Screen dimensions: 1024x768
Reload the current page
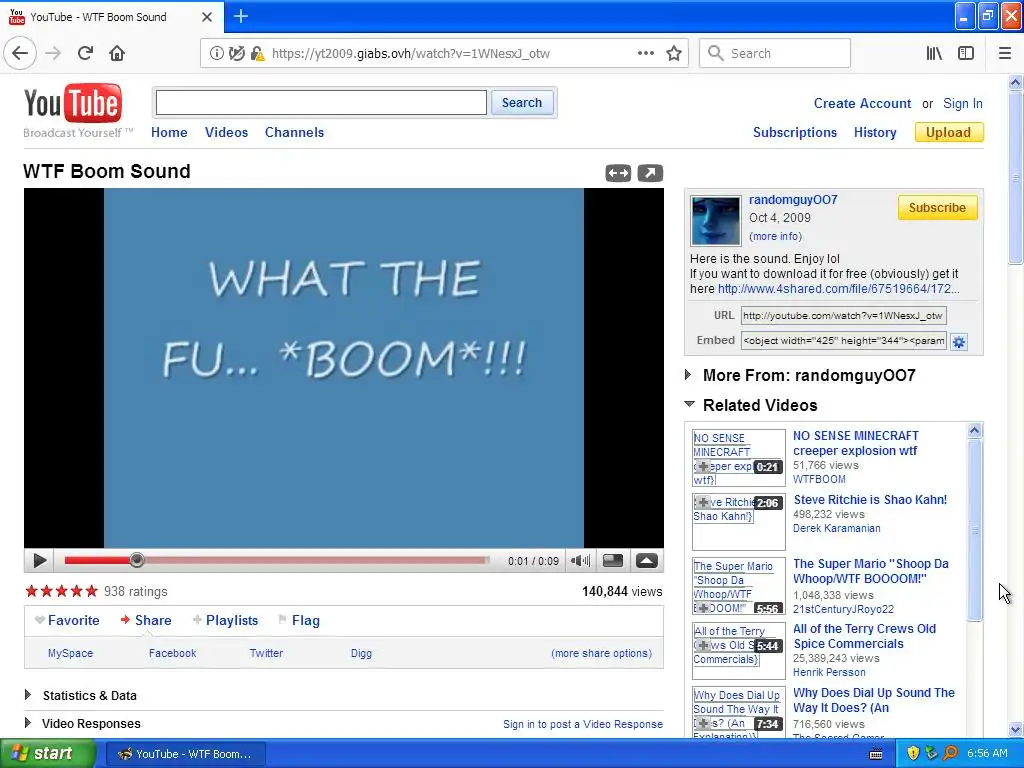[x=85, y=53]
